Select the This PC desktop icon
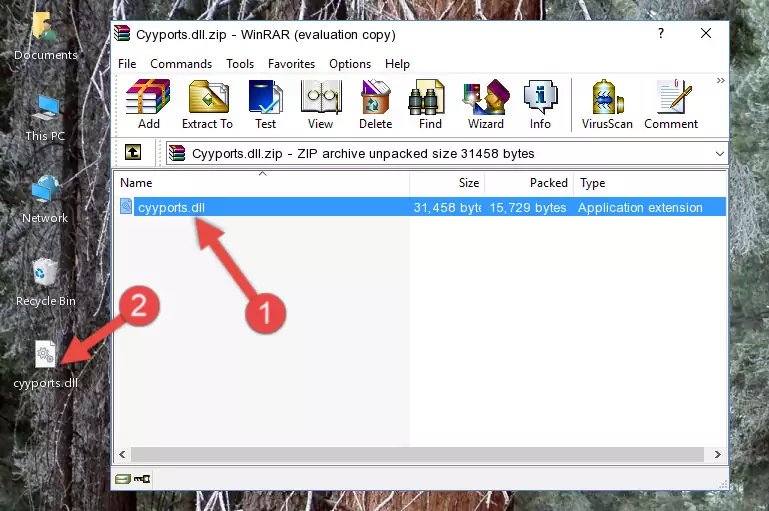This screenshot has width=769, height=511. (x=45, y=118)
